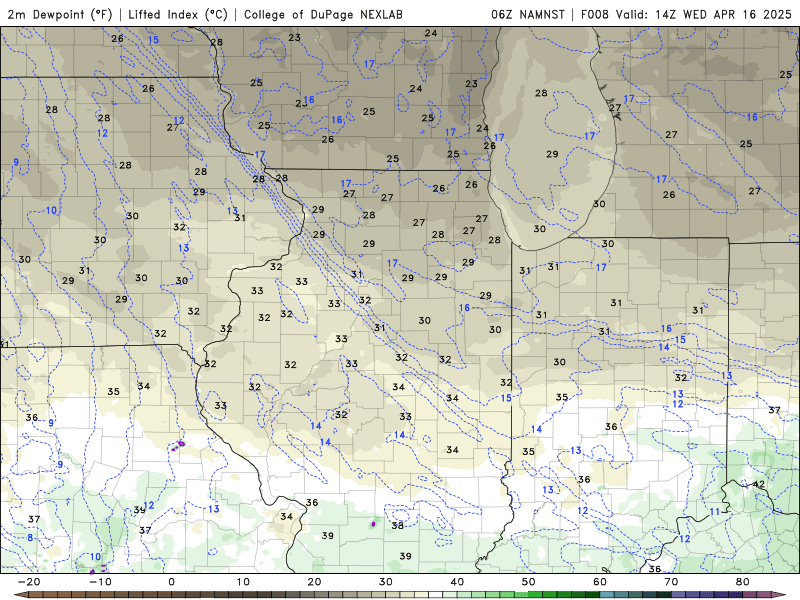Select the -20 label on the color scale
Screen dimensions: 800x600
29,582
